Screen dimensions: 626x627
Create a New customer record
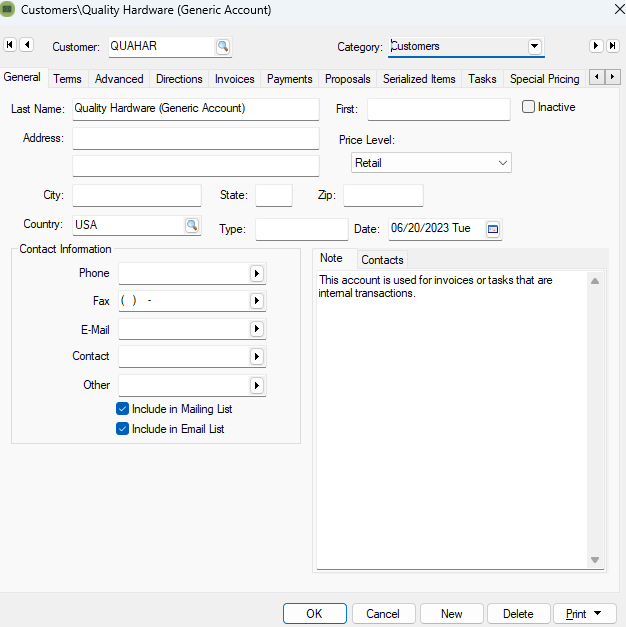tap(452, 613)
